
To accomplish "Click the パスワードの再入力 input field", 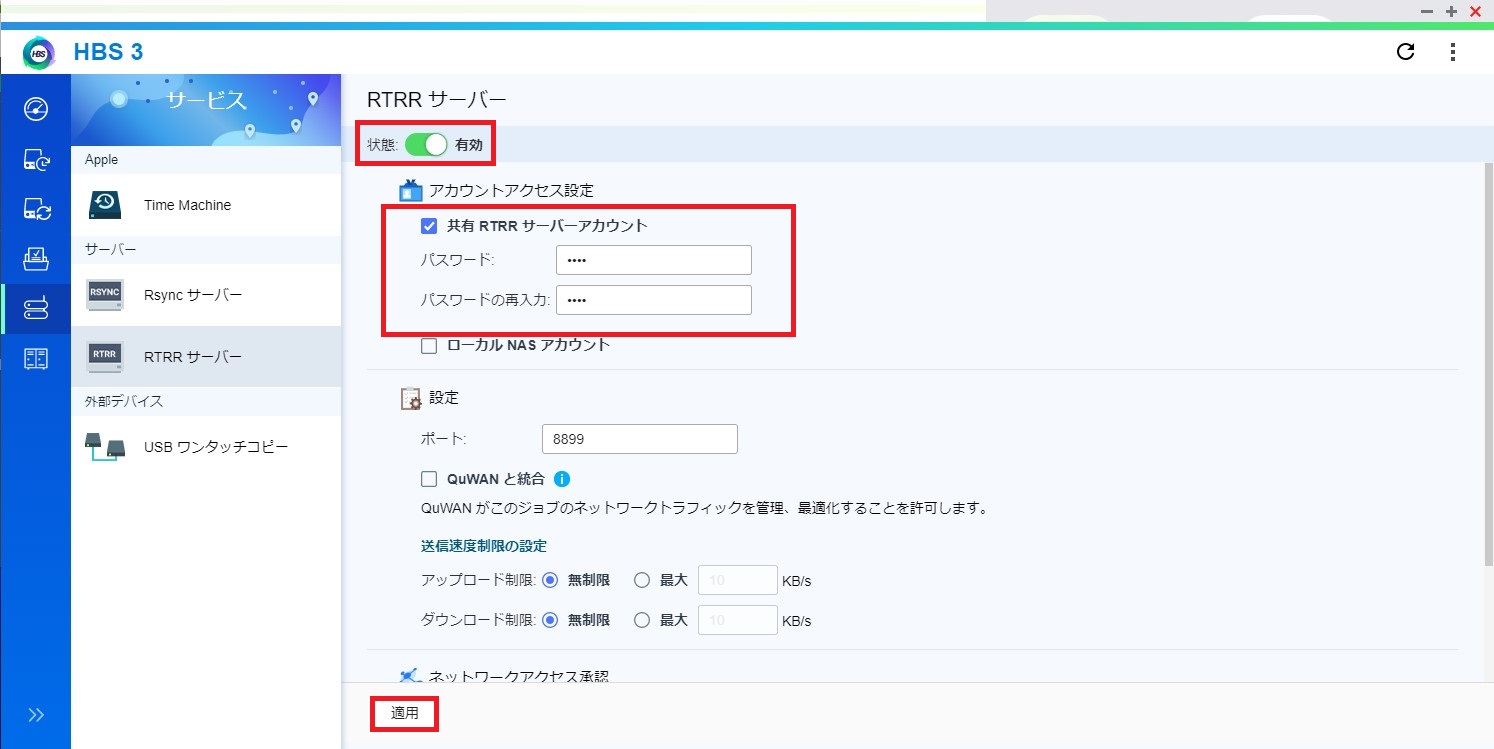I will point(654,300).
